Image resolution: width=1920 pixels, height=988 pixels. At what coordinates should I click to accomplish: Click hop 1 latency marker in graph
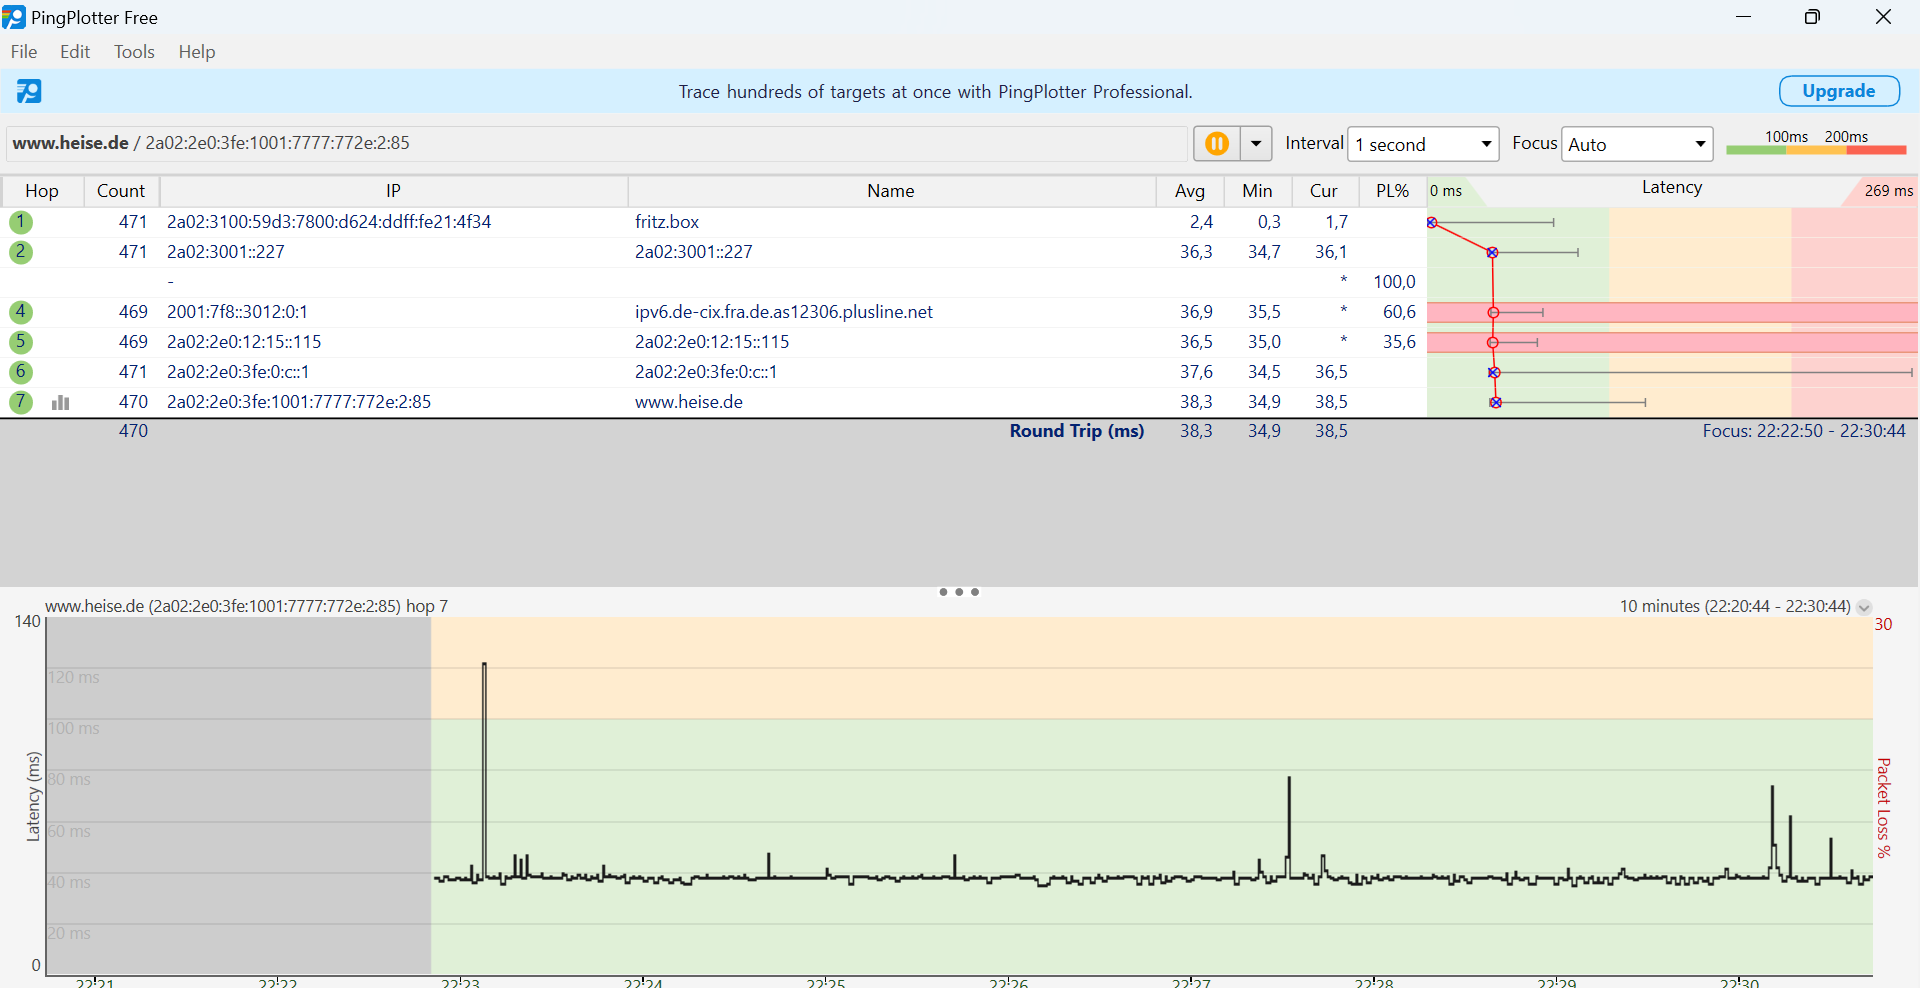click(x=1432, y=222)
